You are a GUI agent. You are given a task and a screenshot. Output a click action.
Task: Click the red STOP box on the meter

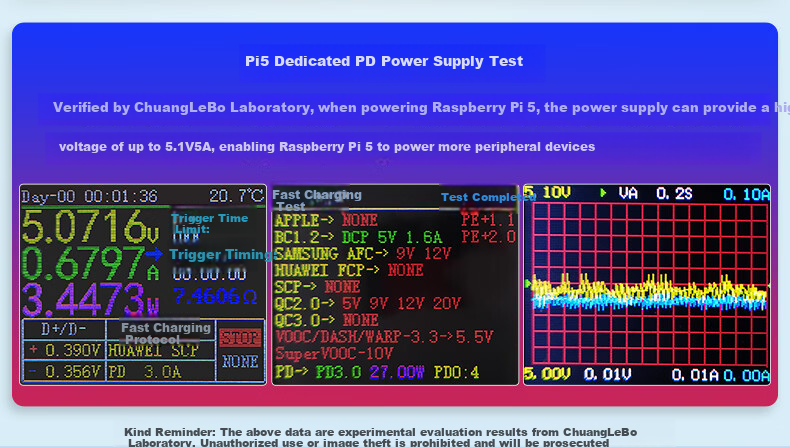point(240,338)
